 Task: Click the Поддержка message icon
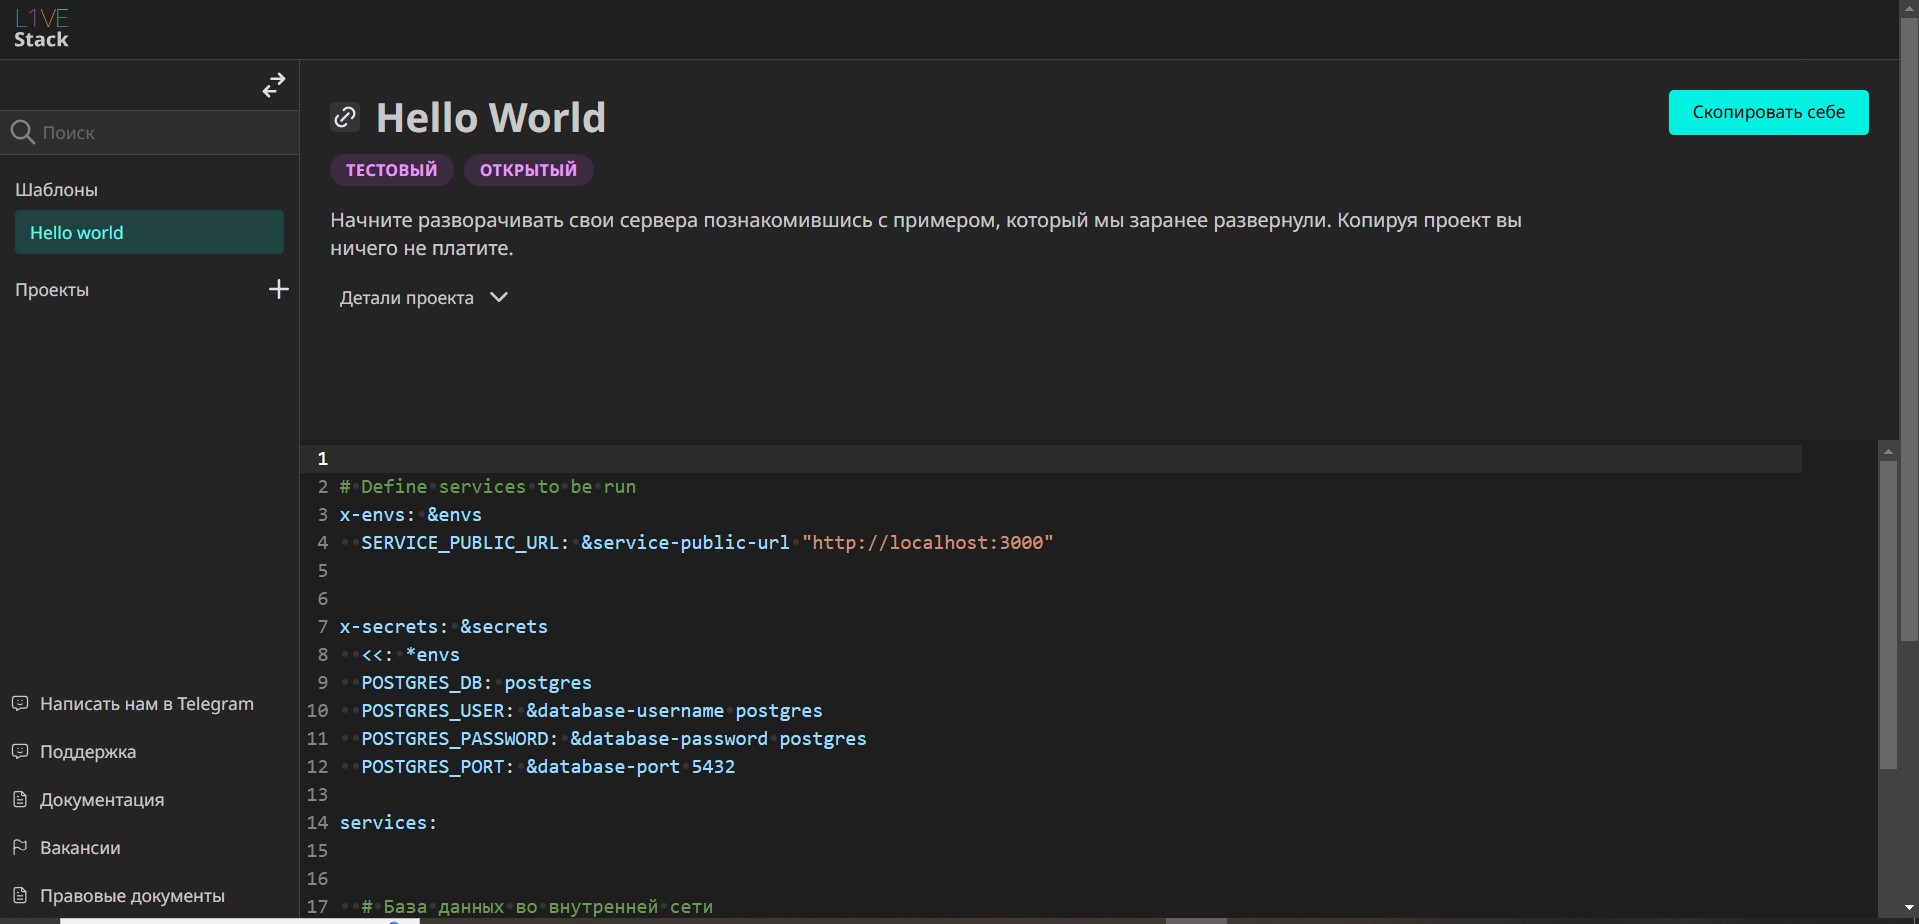19,752
